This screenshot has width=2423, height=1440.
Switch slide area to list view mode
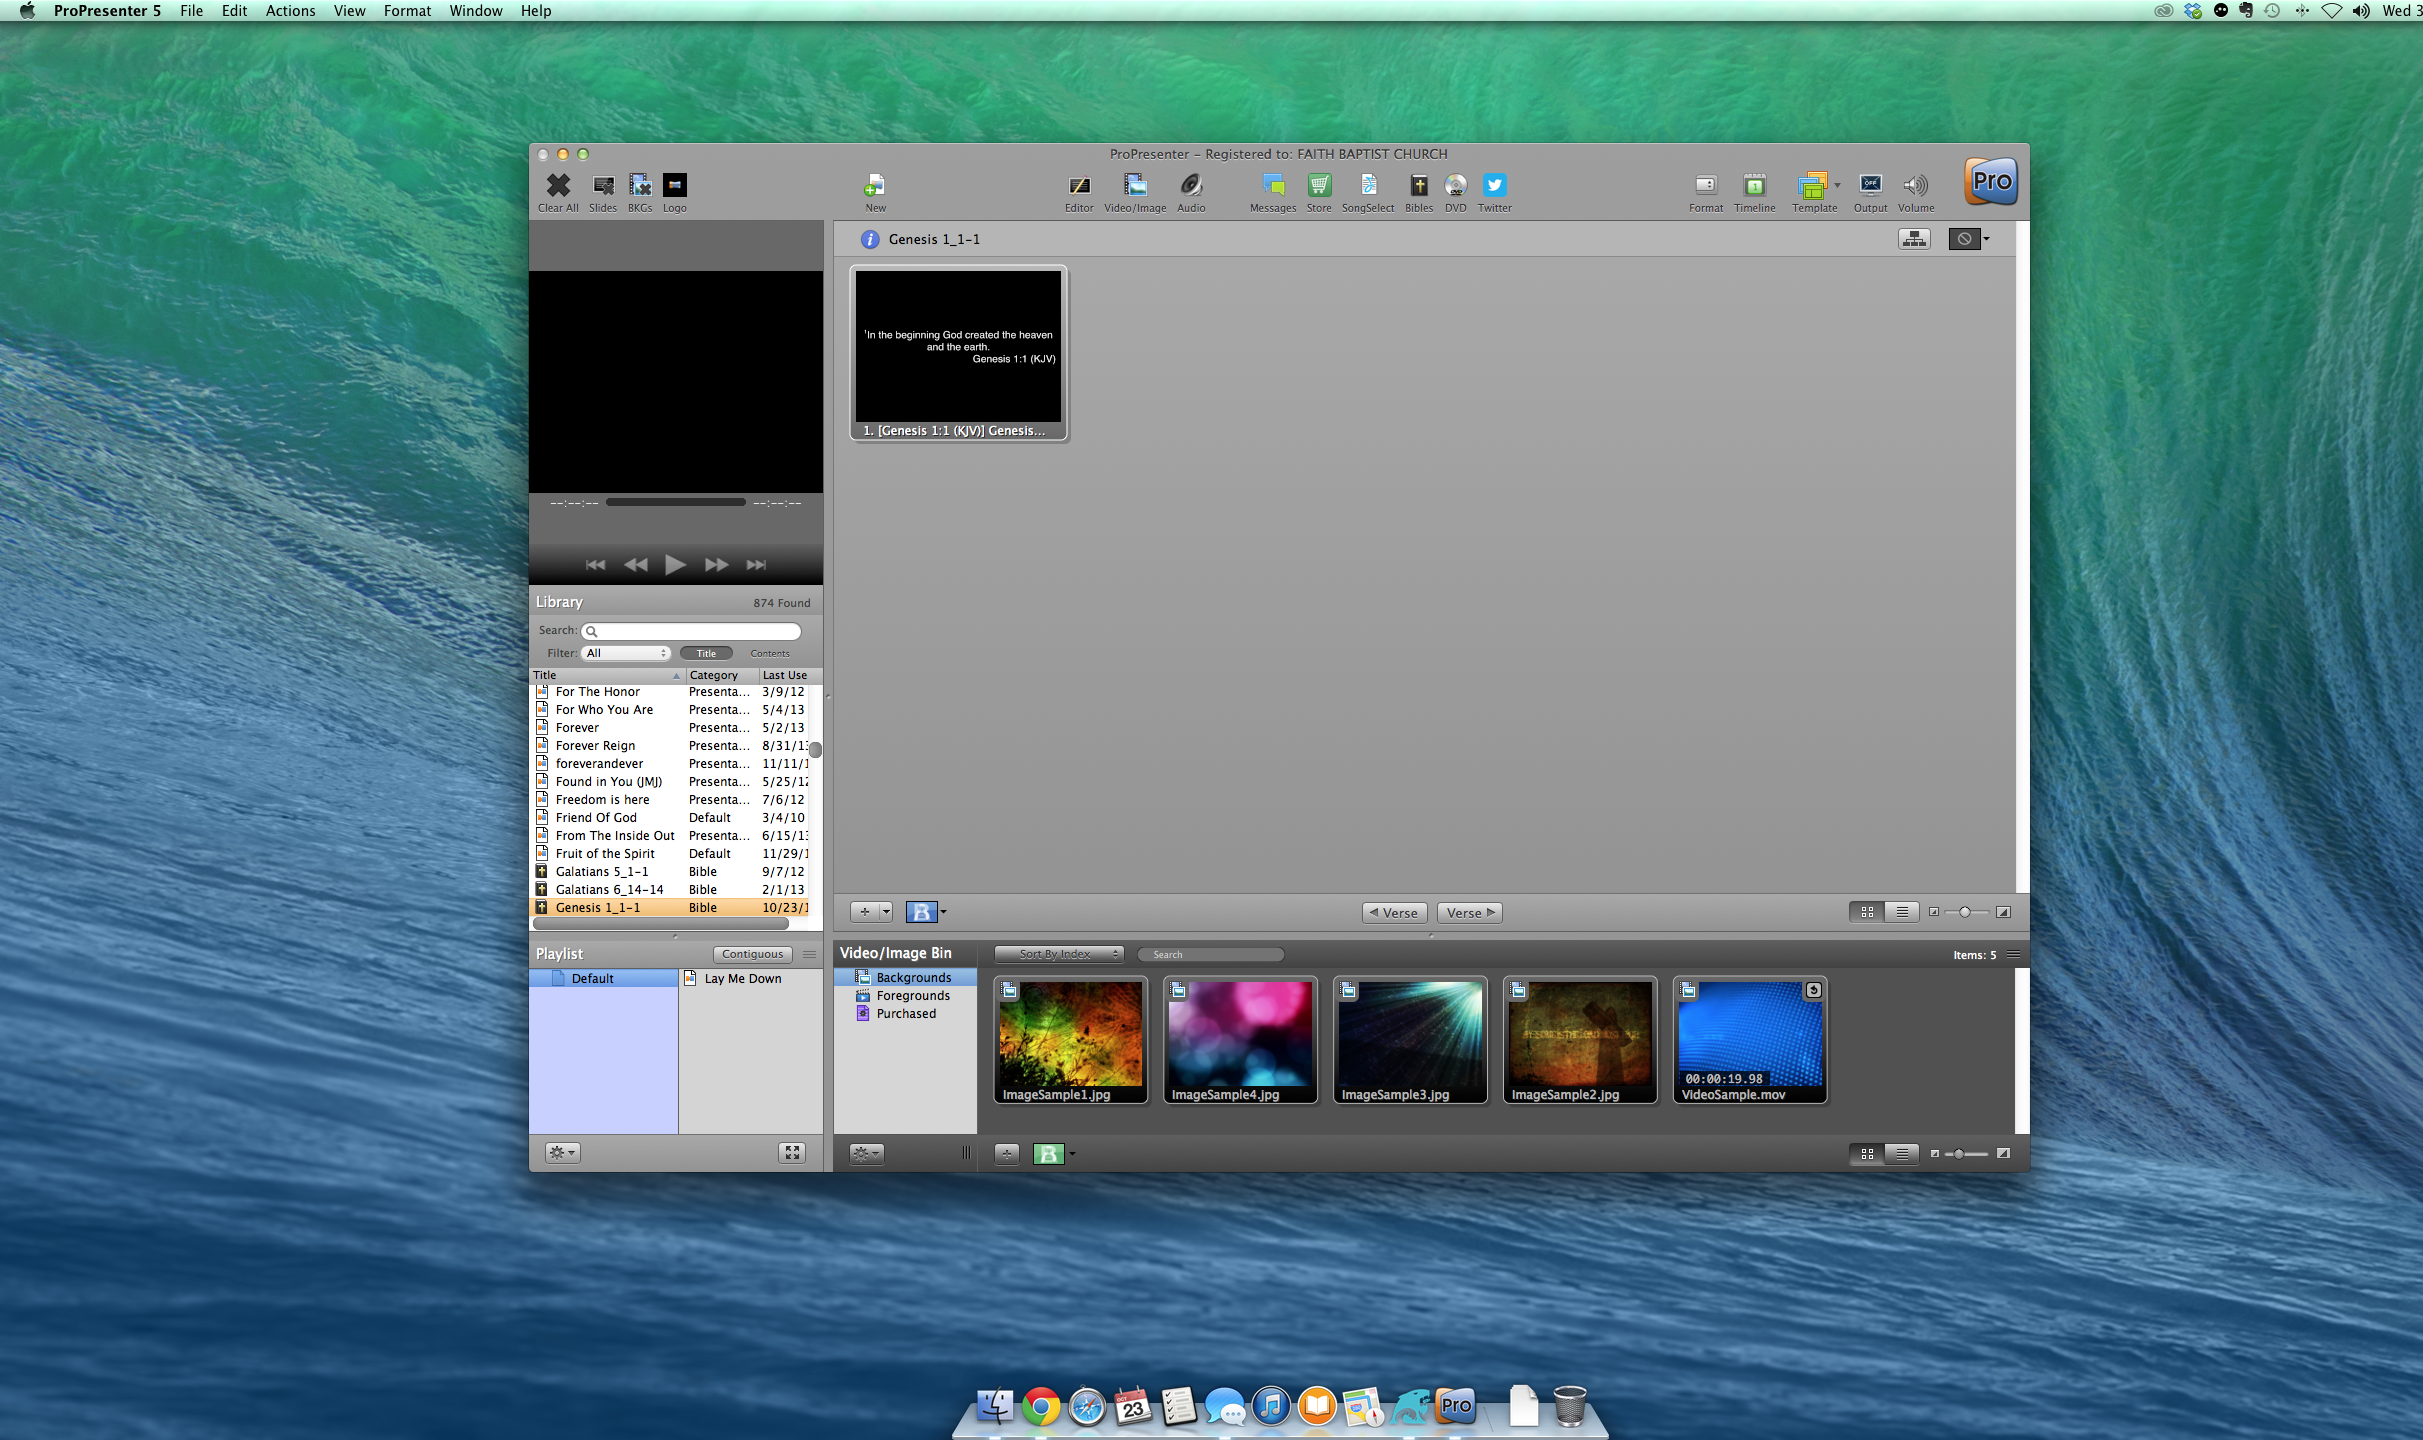1901,911
